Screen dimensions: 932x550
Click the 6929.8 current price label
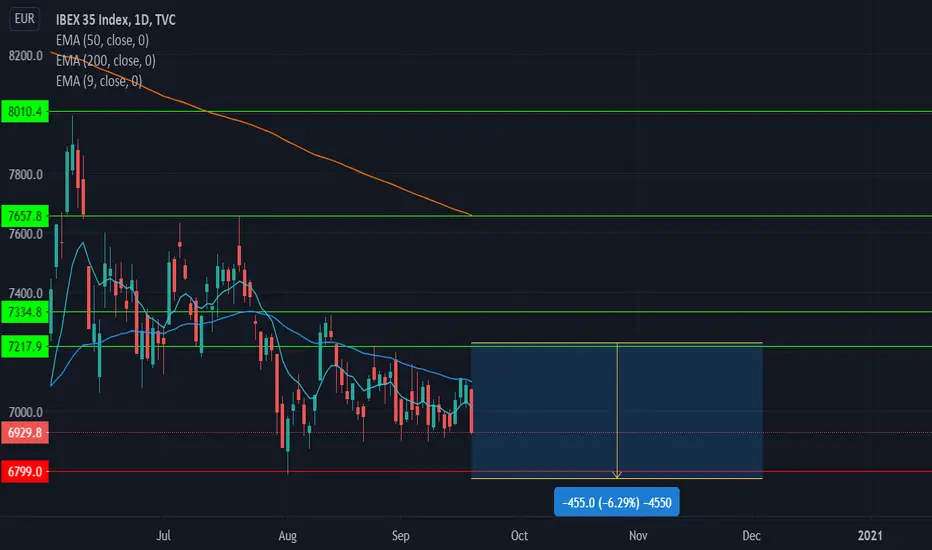pyautogui.click(x=25, y=433)
